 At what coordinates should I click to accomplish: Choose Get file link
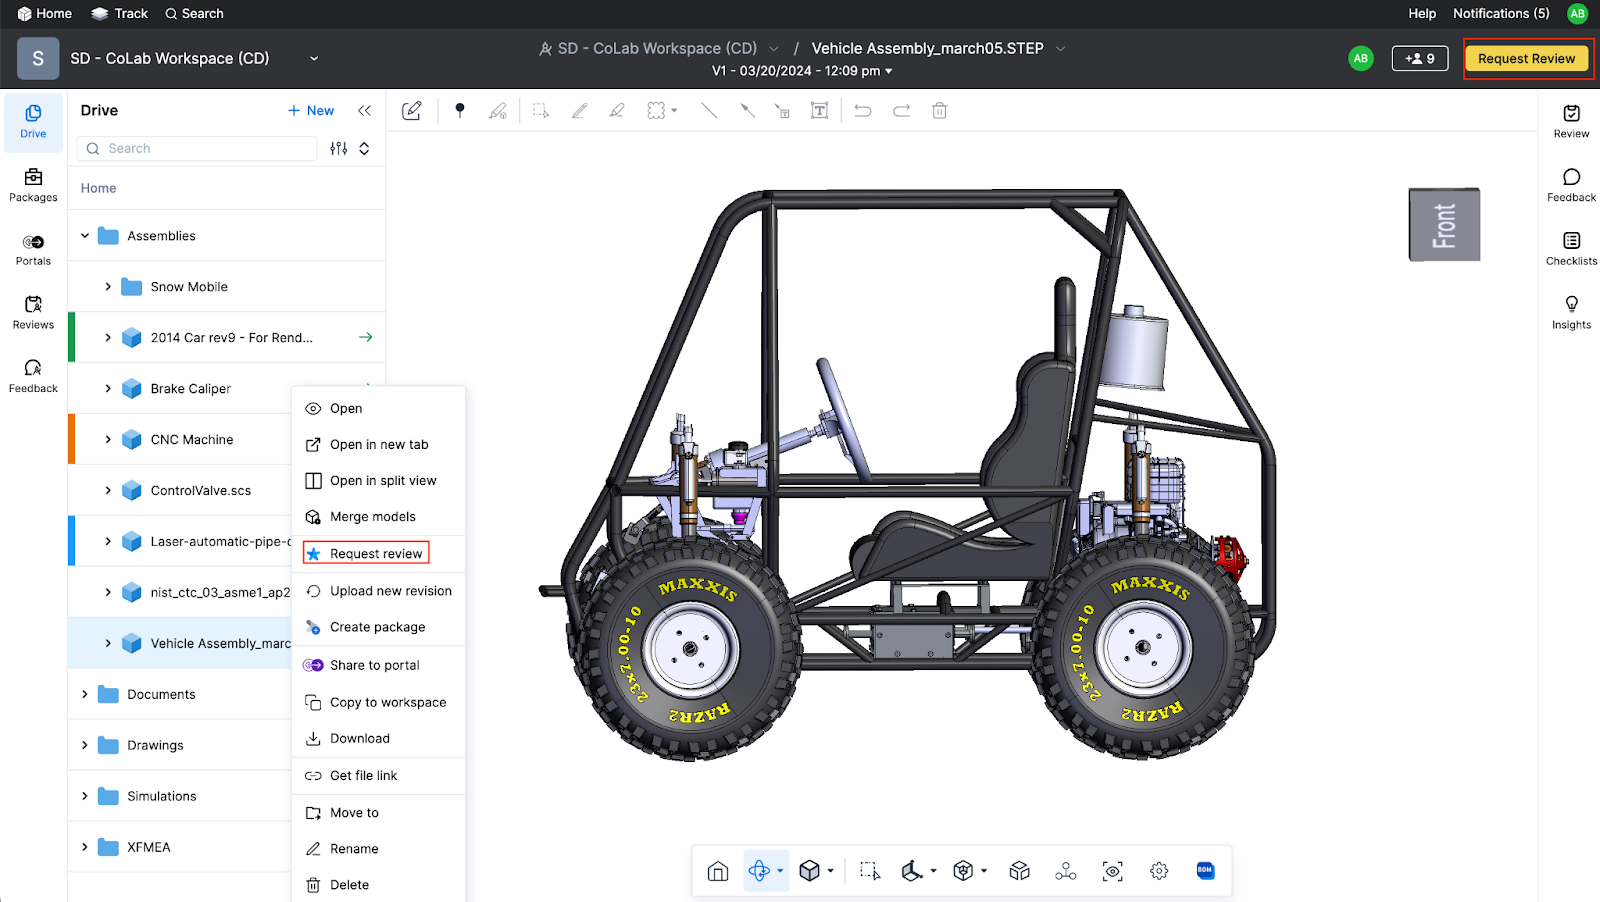click(378, 775)
